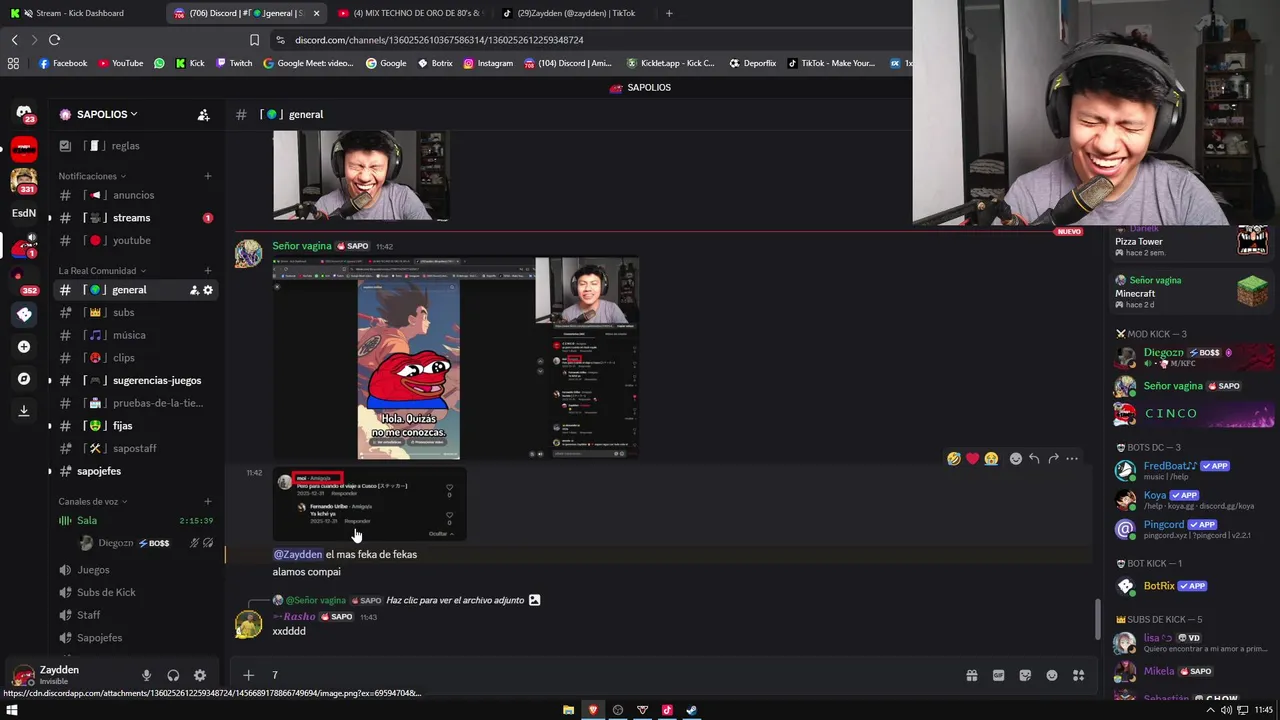
Task: Join the Juegos voice channel
Action: [x=132, y=570]
